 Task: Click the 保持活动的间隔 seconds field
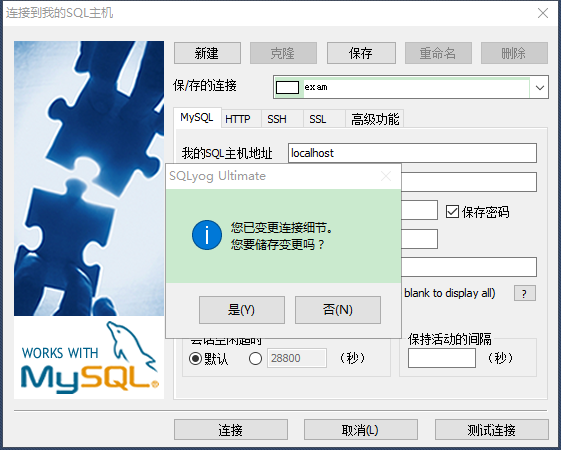pos(442,358)
